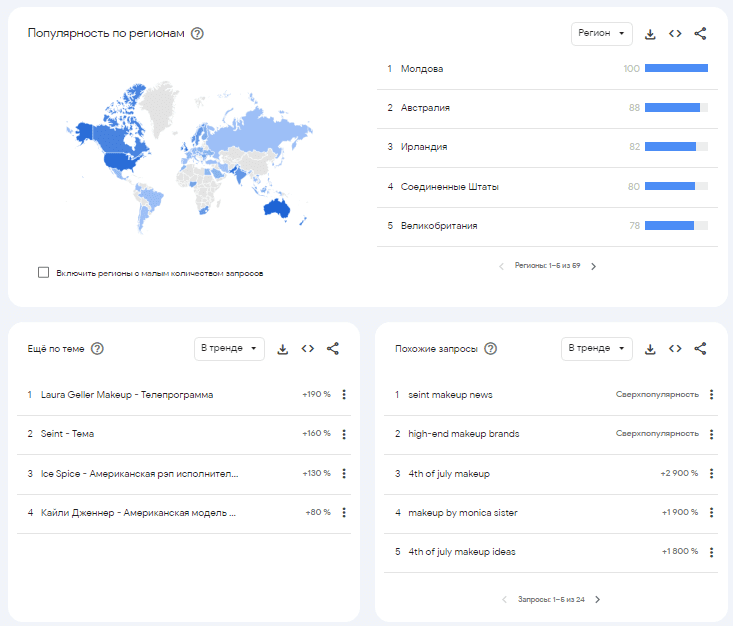This screenshot has width=733, height=626.
Task: Select Соединенные Штаты in region list
Action: (547, 187)
